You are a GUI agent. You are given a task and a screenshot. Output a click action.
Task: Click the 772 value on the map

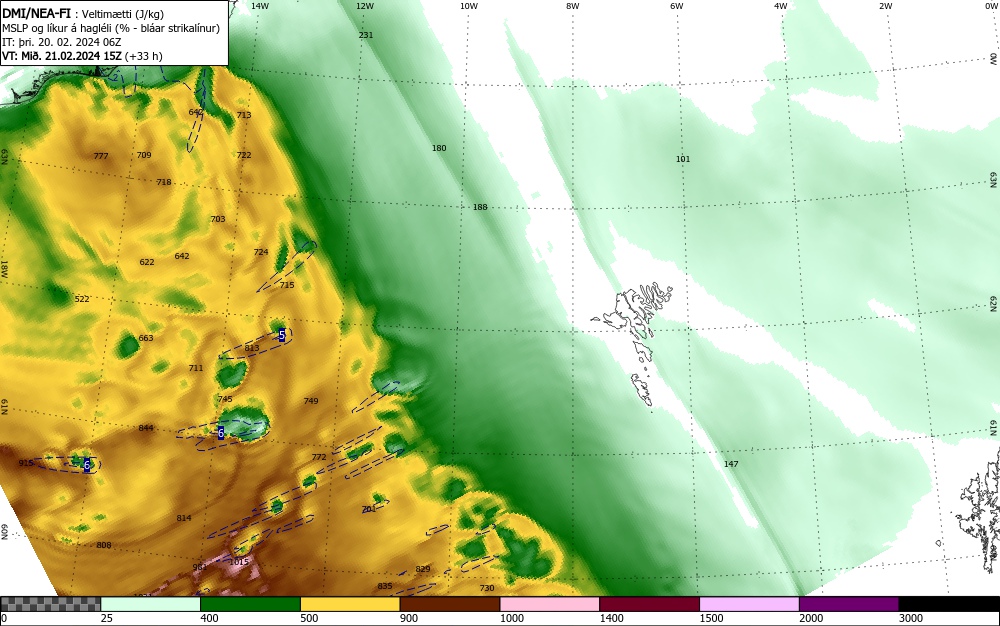pos(319,457)
